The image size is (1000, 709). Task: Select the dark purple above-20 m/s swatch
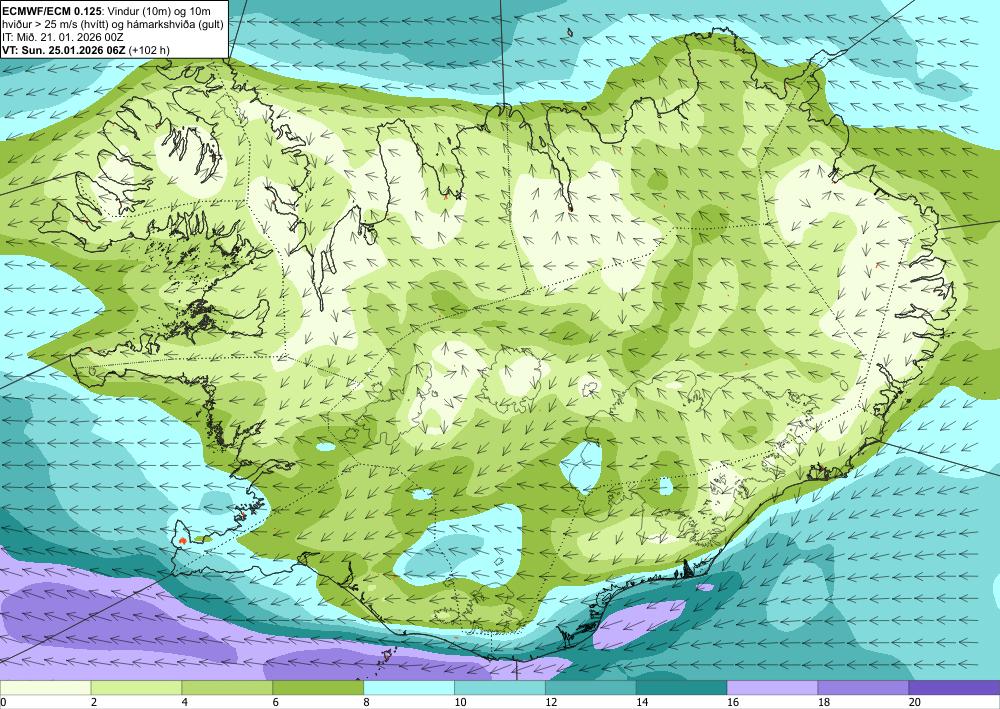(954, 687)
